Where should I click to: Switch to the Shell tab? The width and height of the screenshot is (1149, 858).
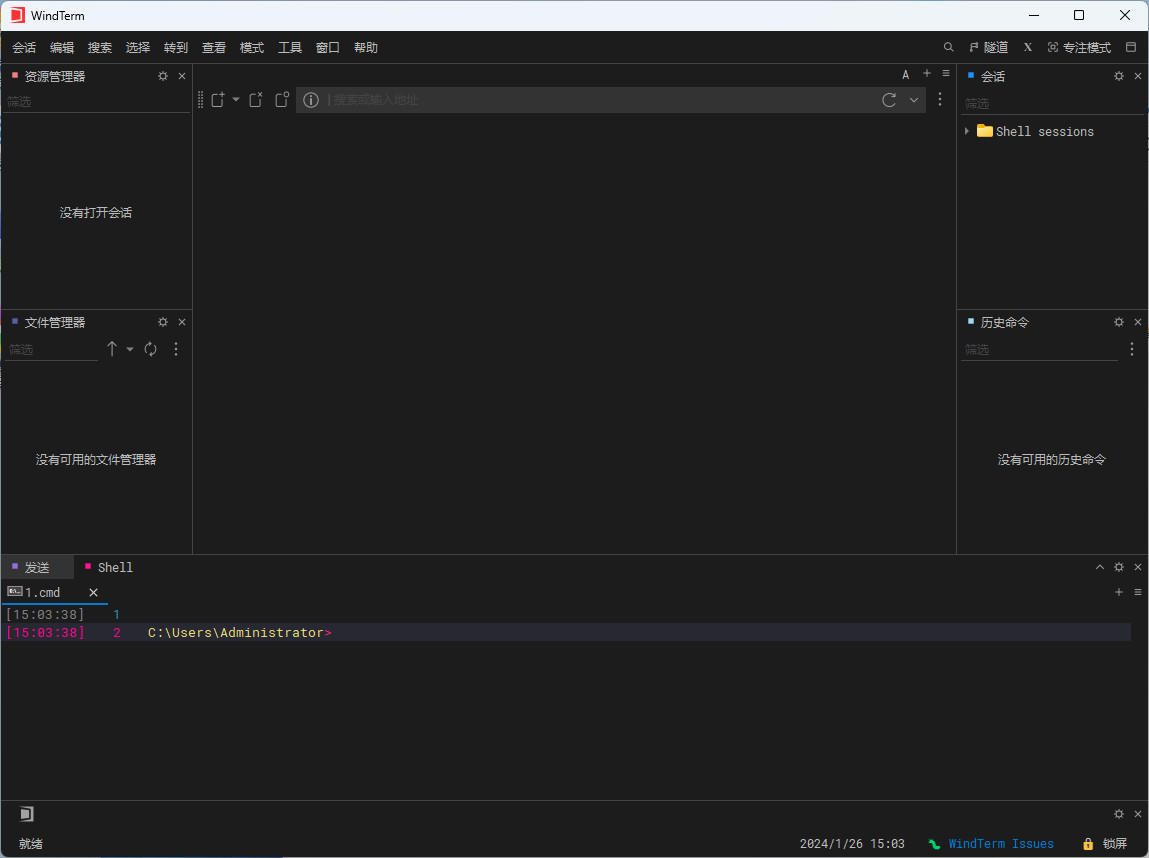[x=108, y=568]
